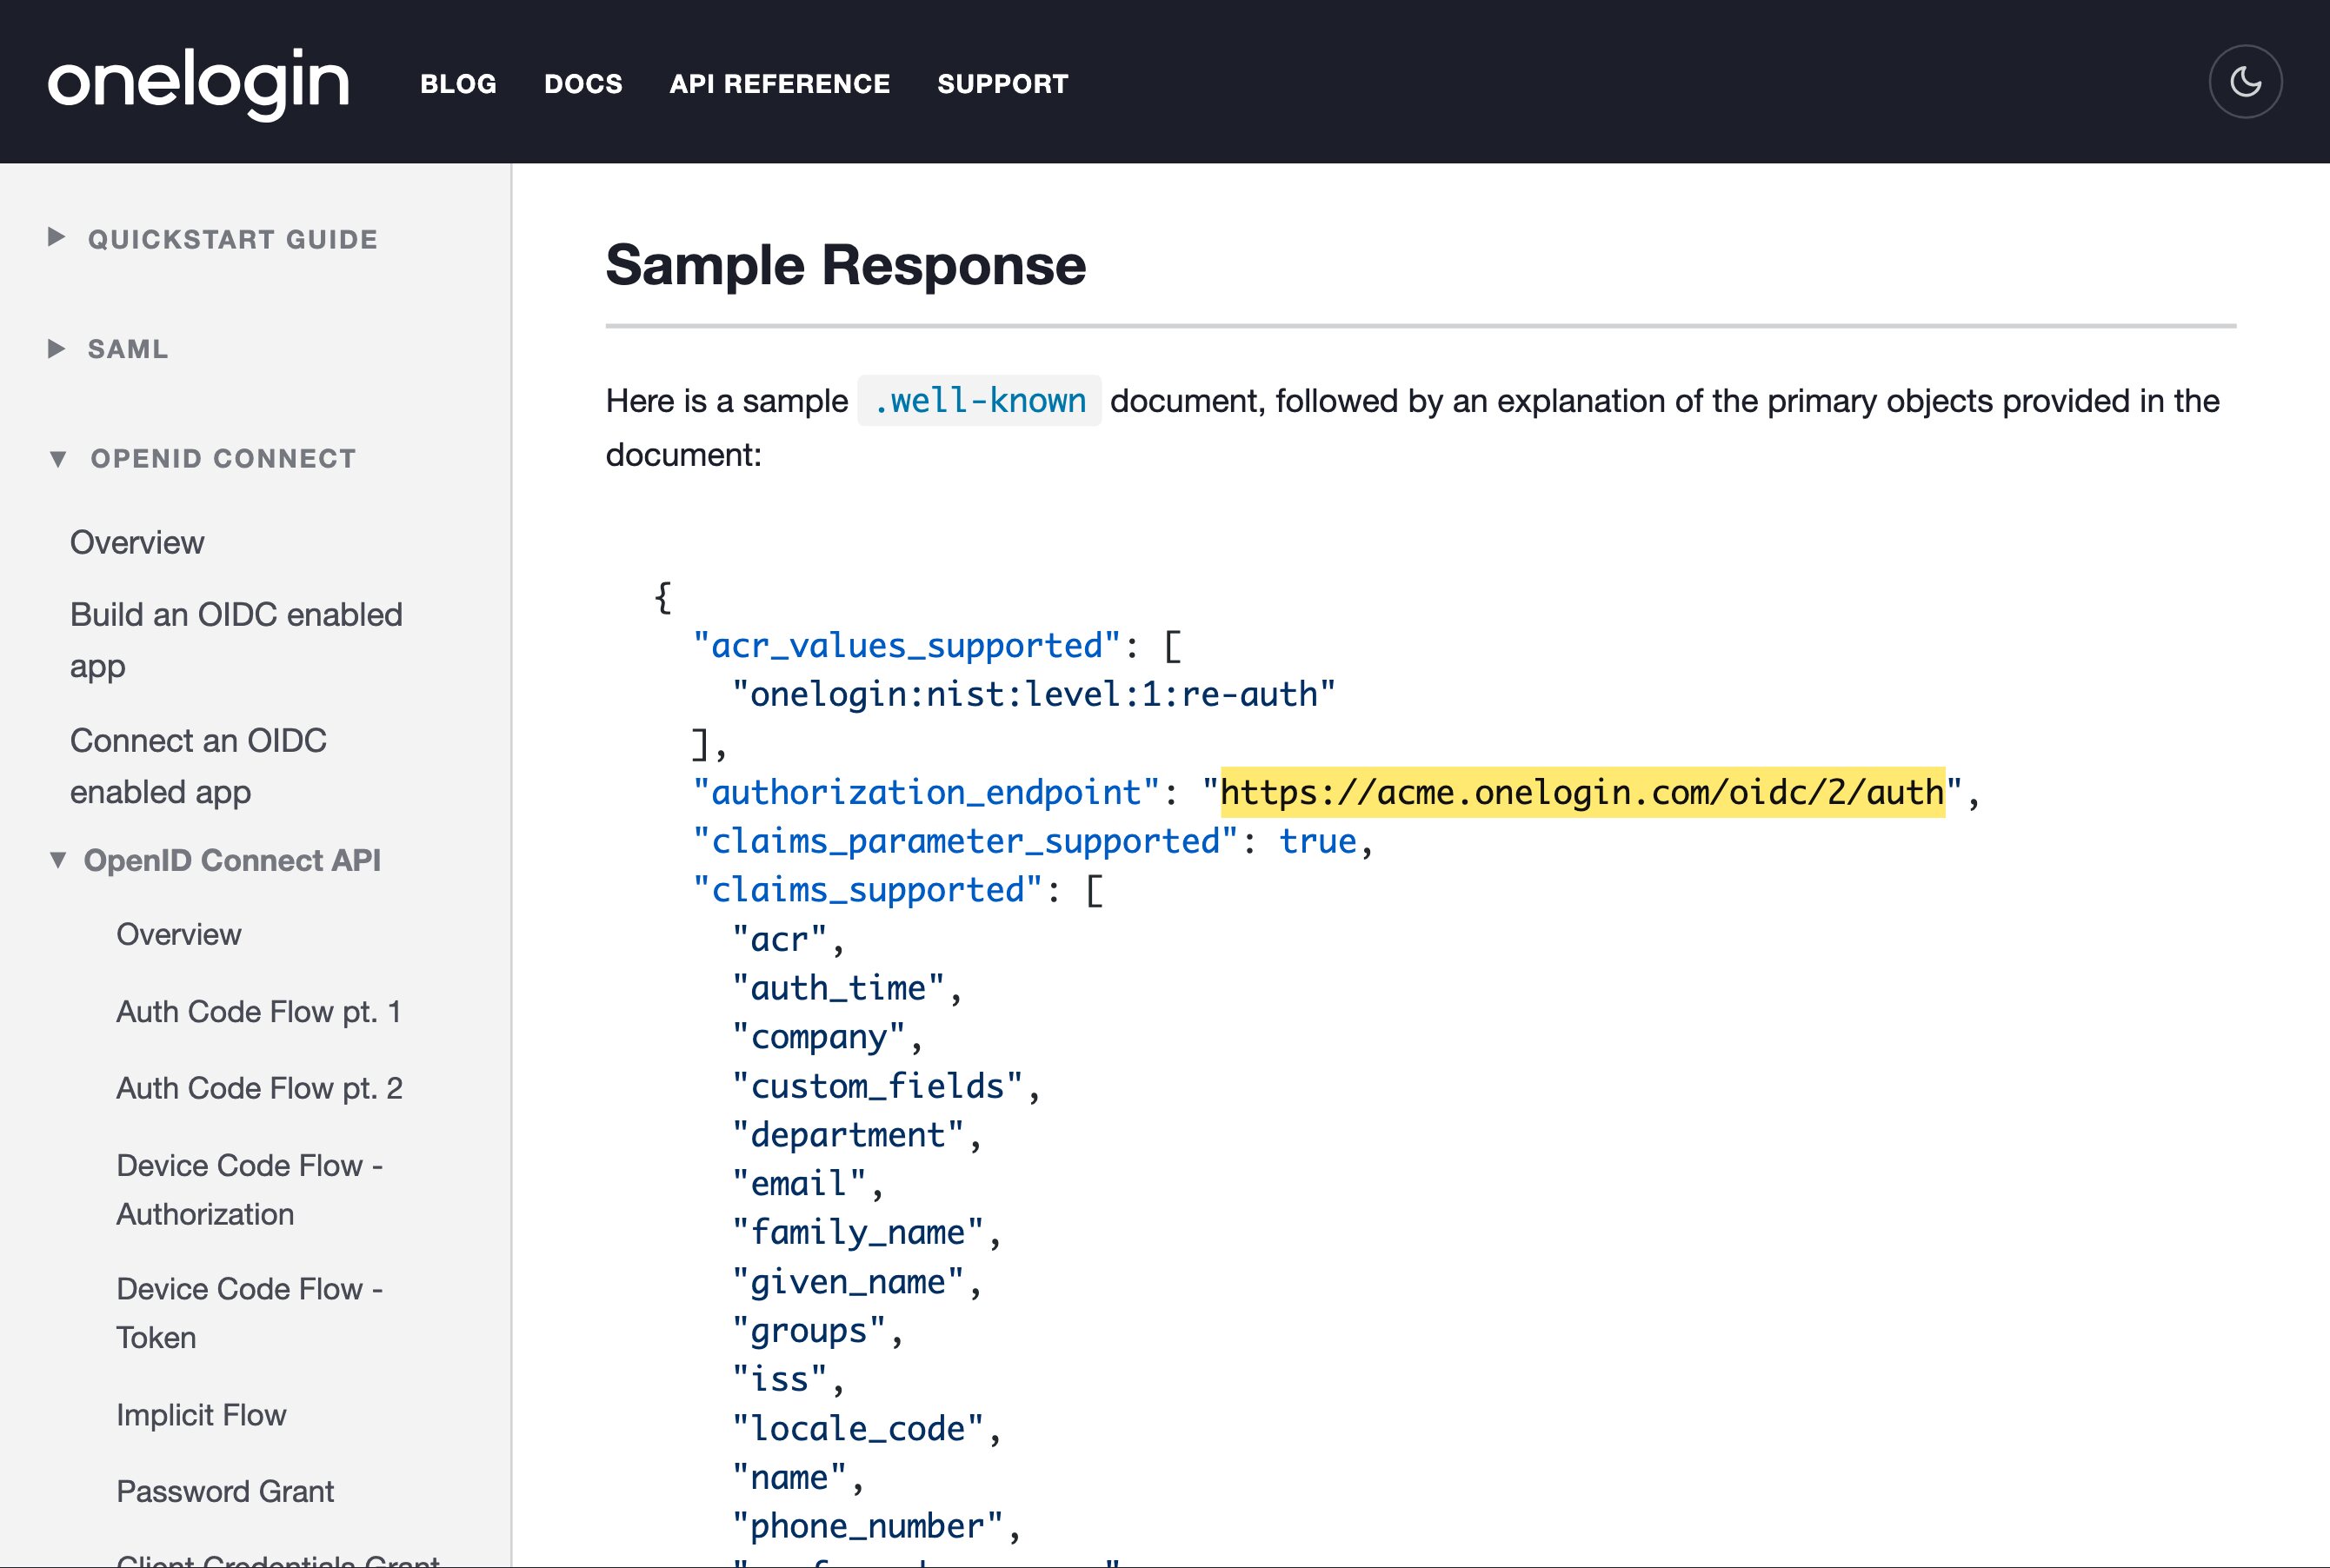Click the "department" claim
2330x1568 pixels.
point(848,1135)
